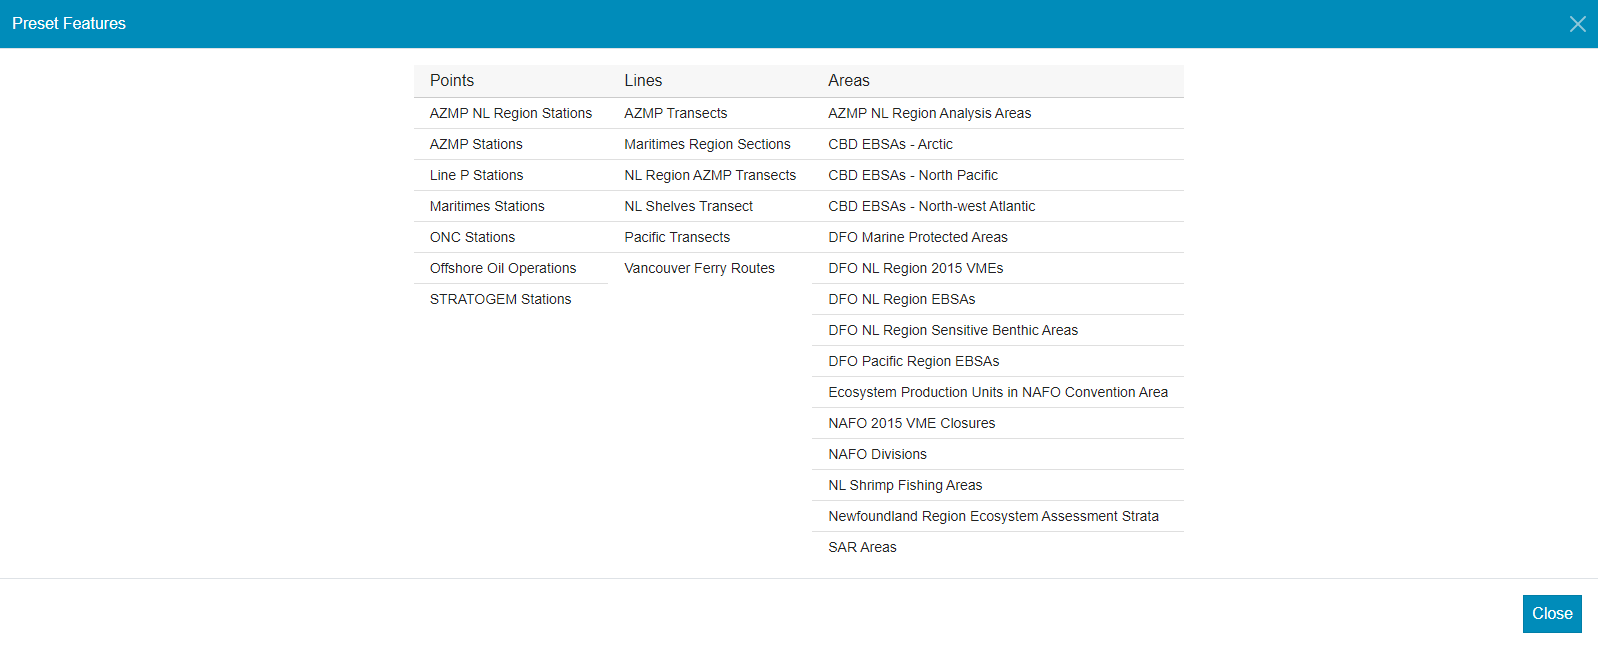This screenshot has width=1598, height=649.
Task: Close the Preset Features dialog with X
Action: pos(1577,24)
